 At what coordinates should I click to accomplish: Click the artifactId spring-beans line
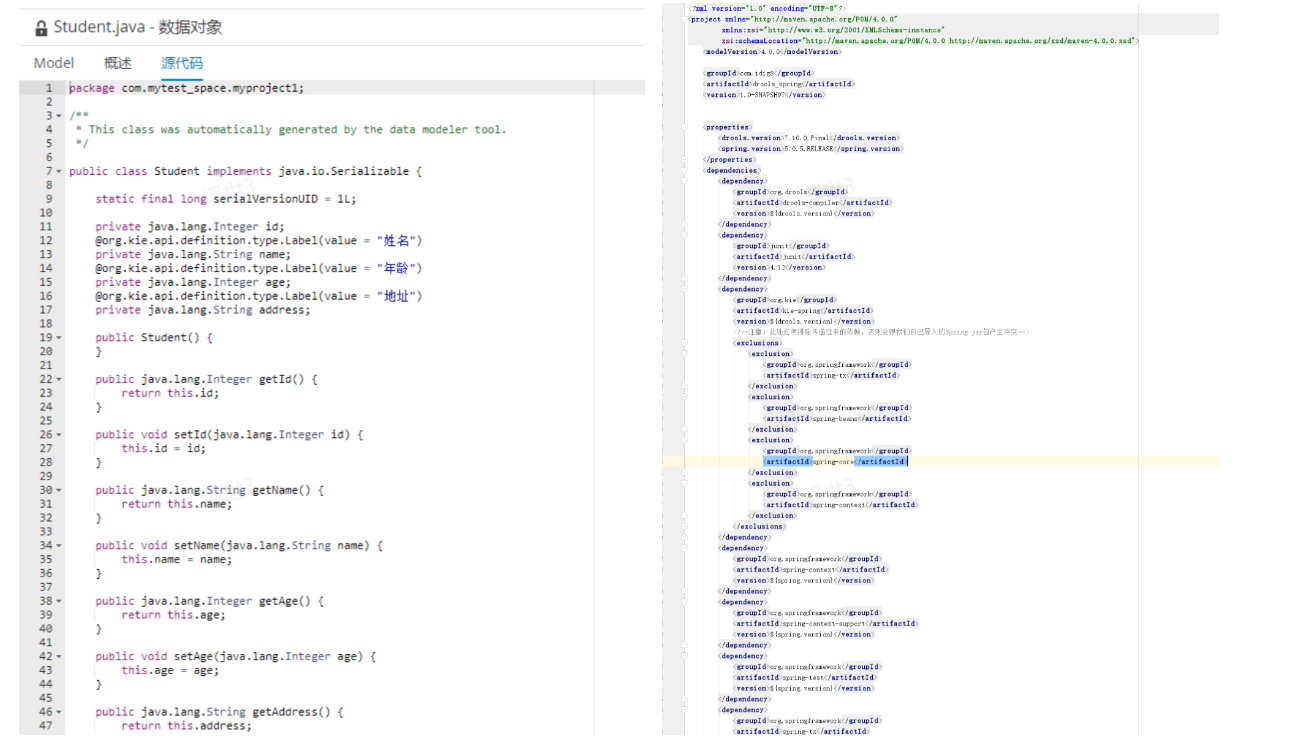point(839,419)
